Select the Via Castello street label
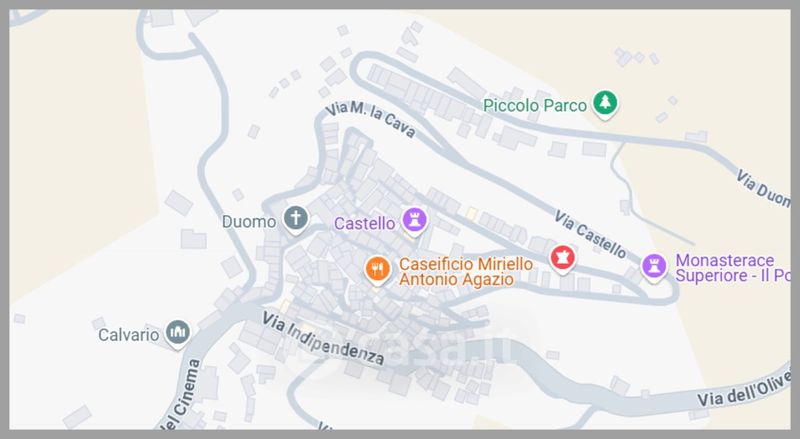This screenshot has width=800, height=439. point(590,235)
